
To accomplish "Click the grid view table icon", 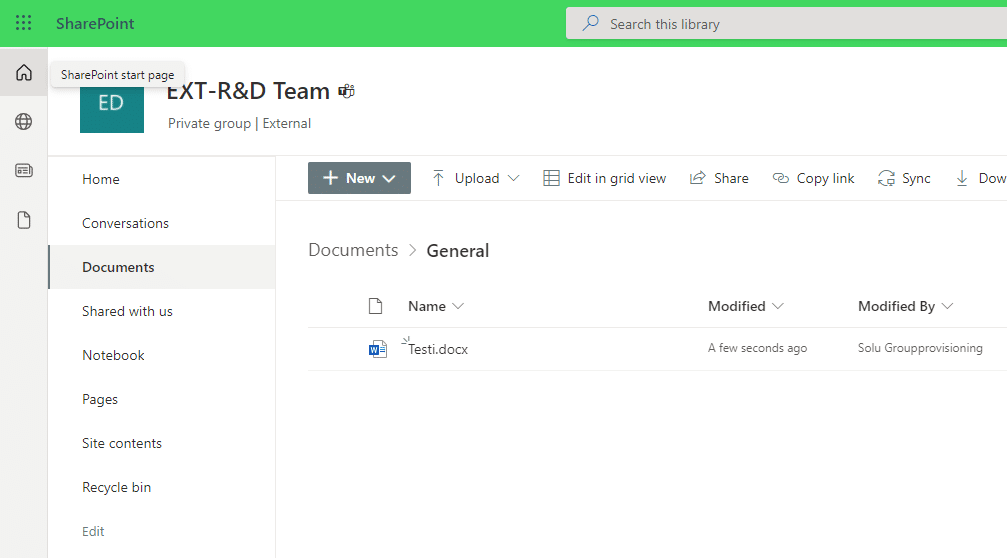I will pyautogui.click(x=551, y=178).
